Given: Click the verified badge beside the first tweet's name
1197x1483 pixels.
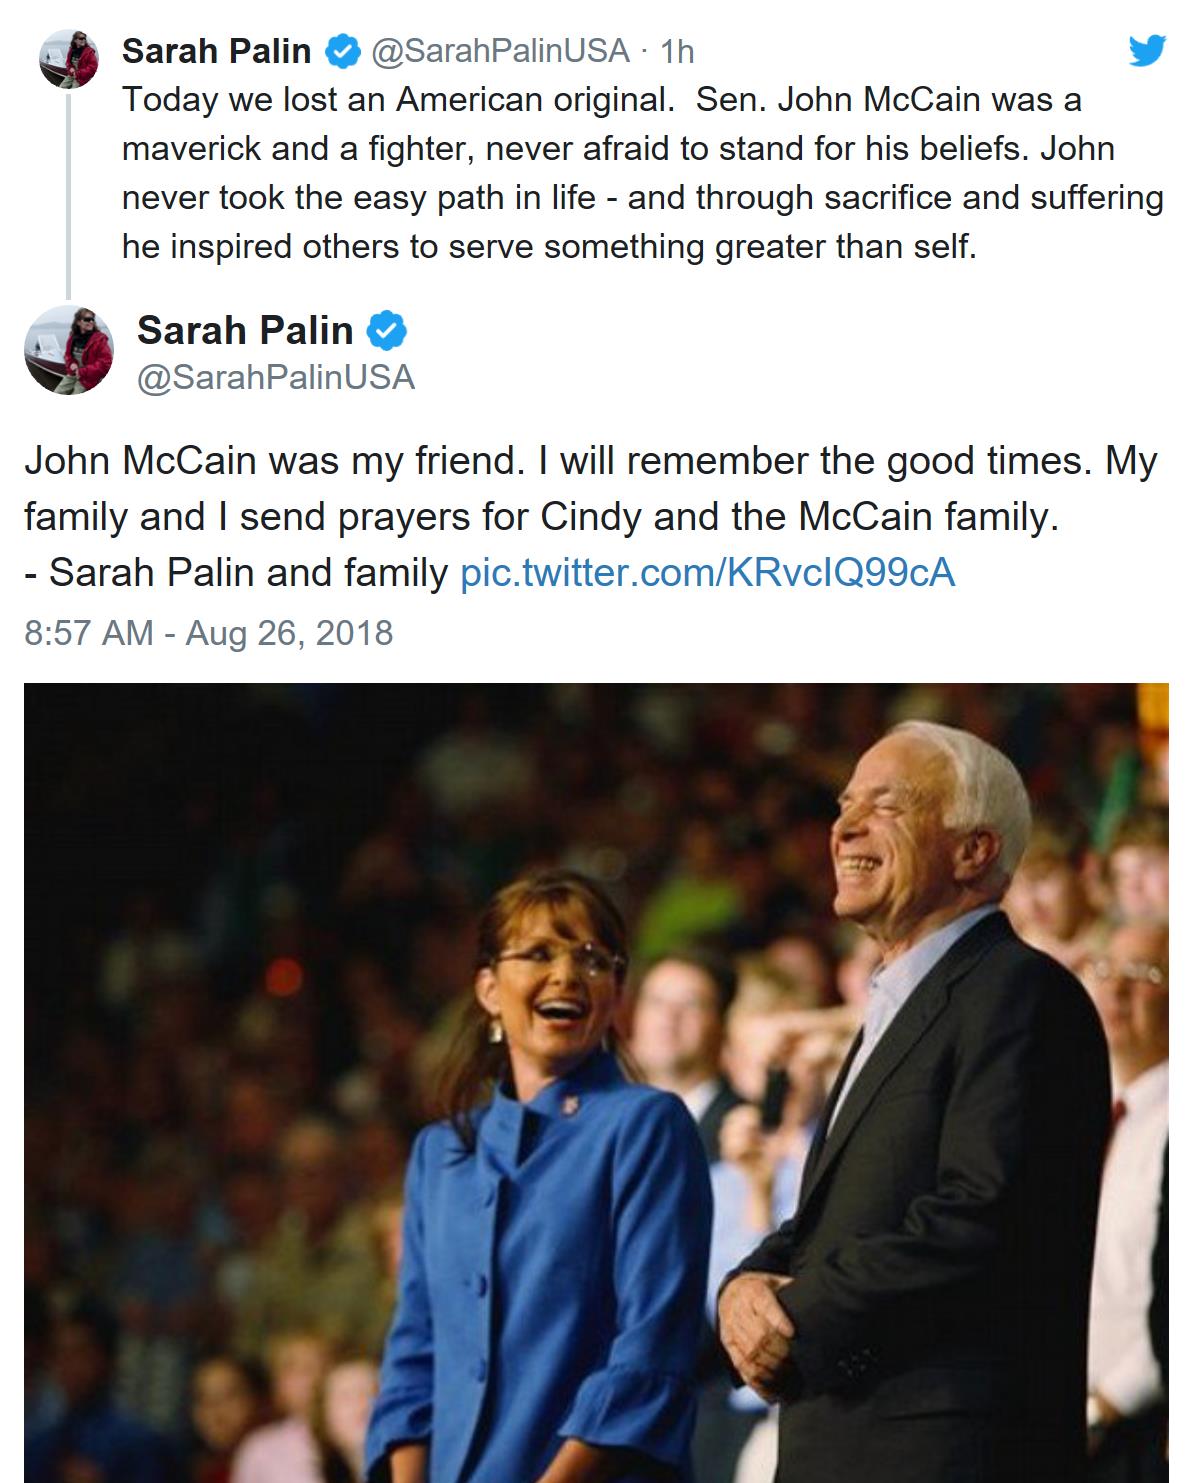Looking at the screenshot, I should [x=343, y=50].
